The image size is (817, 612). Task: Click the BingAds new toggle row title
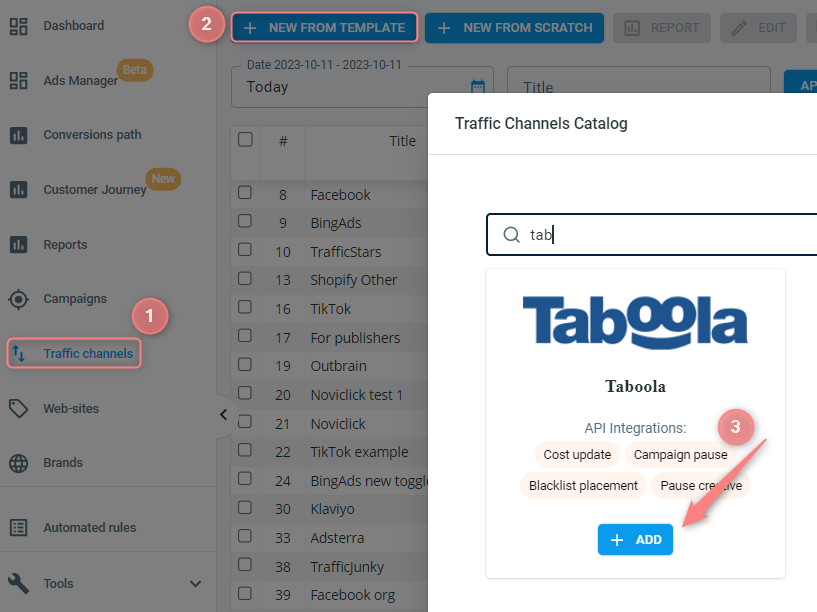pyautogui.click(x=369, y=481)
